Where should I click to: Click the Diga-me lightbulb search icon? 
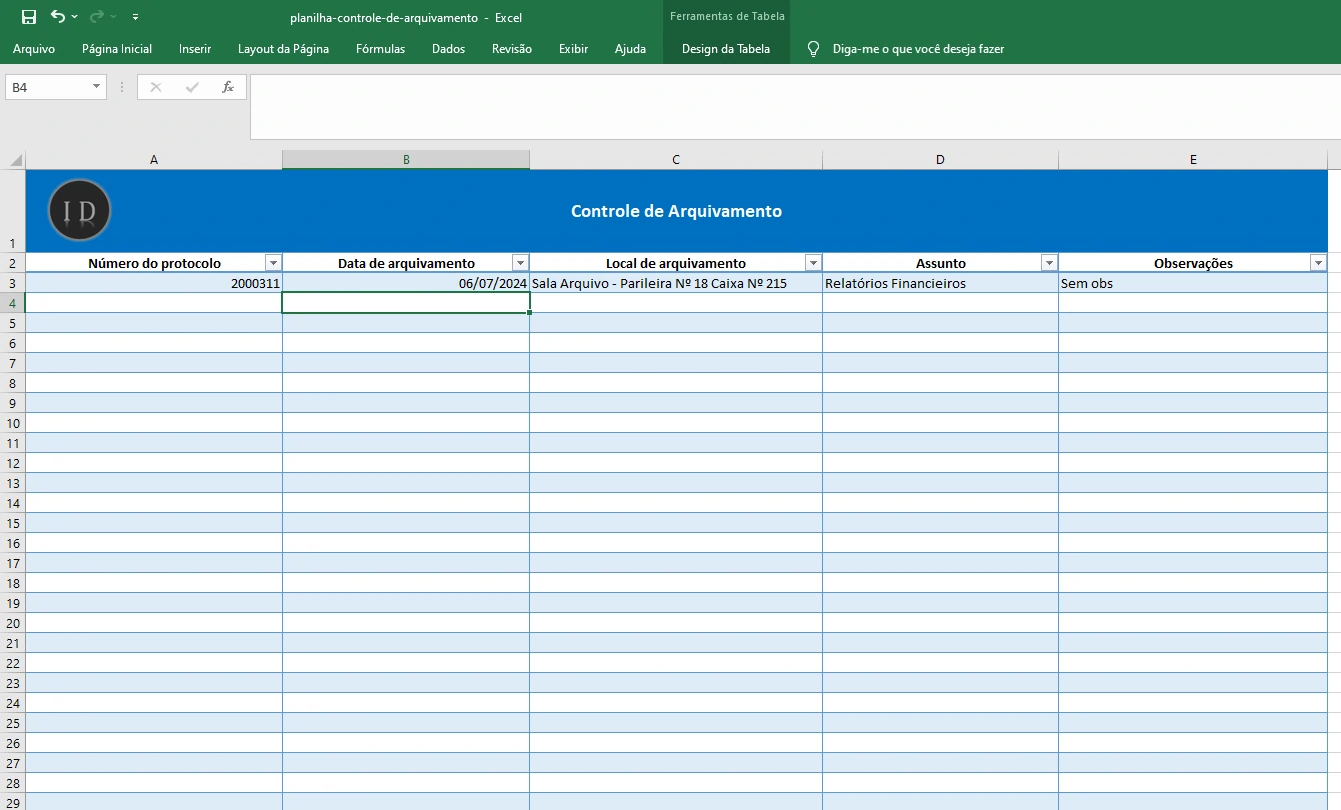tap(813, 48)
